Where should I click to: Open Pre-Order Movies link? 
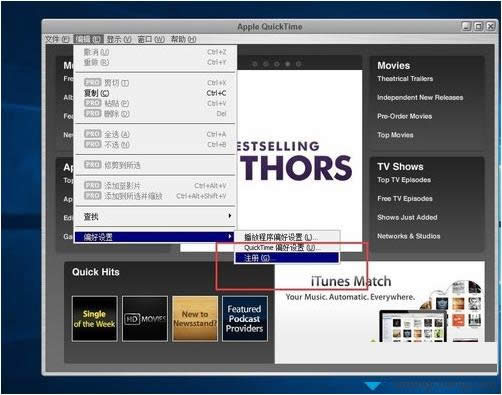404,116
